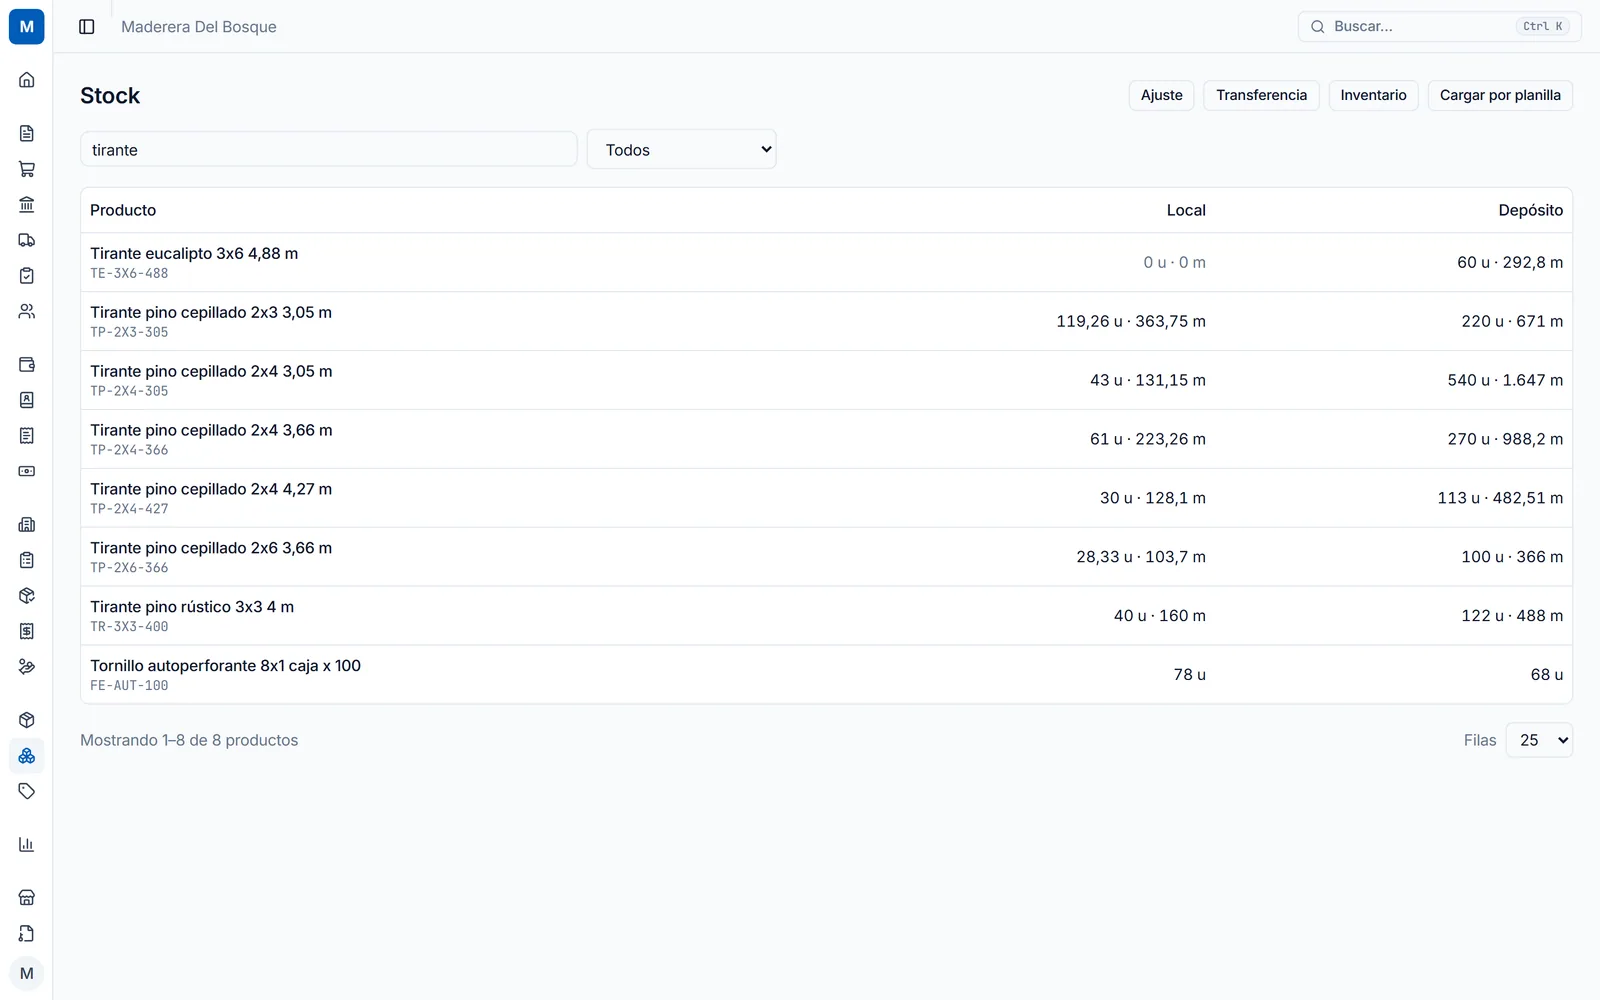Open the delivery truck icon in sidebar
This screenshot has width=1600, height=1000.
pos(27,240)
